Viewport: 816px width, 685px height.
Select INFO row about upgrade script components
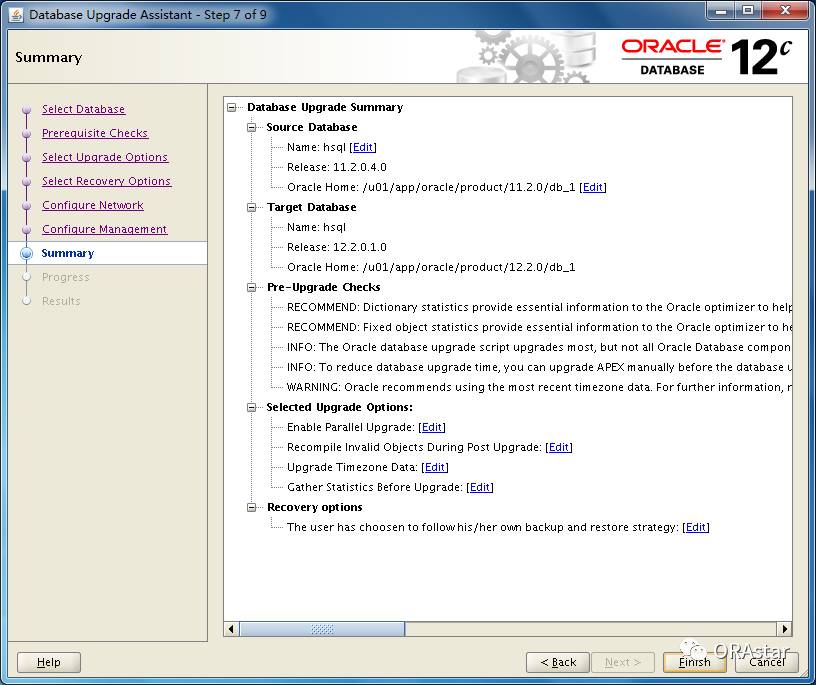[x=539, y=348]
